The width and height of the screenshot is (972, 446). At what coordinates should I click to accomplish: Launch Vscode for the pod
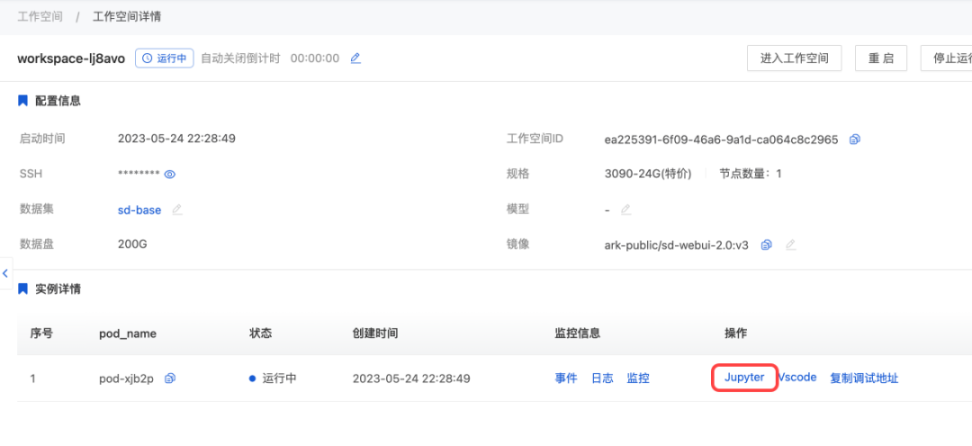click(x=798, y=378)
